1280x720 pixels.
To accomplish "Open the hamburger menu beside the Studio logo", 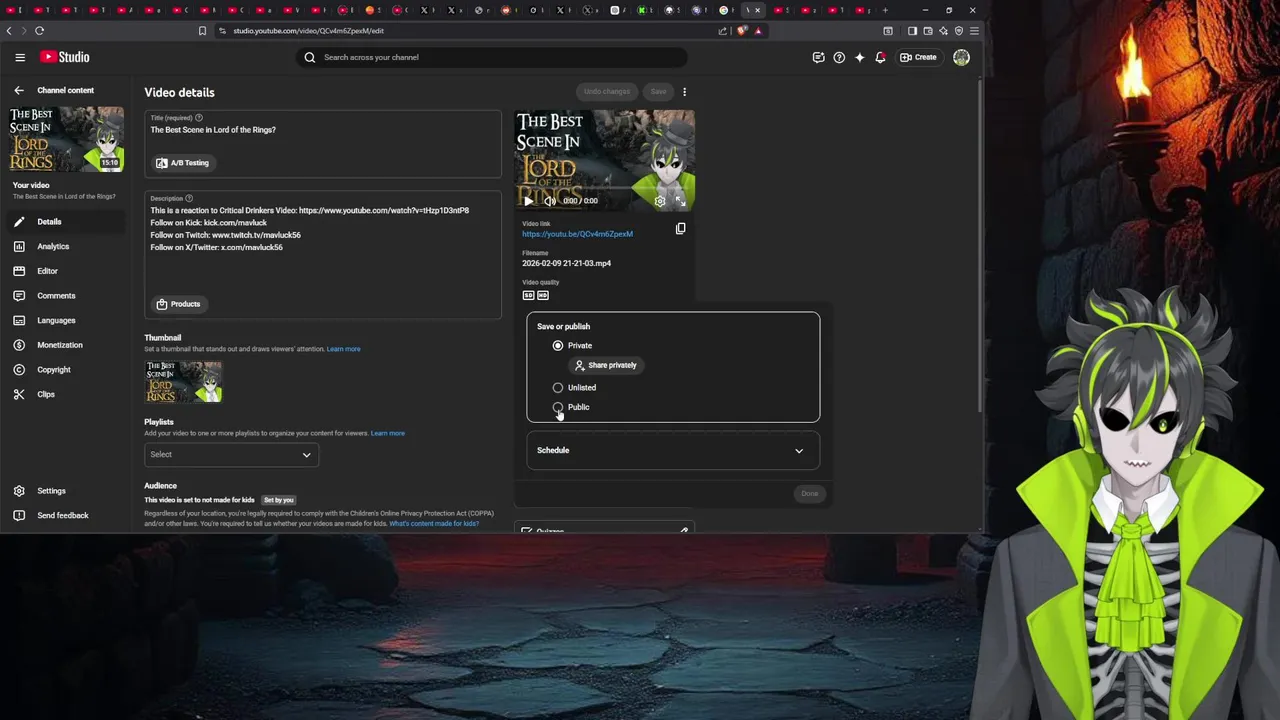I will point(20,57).
